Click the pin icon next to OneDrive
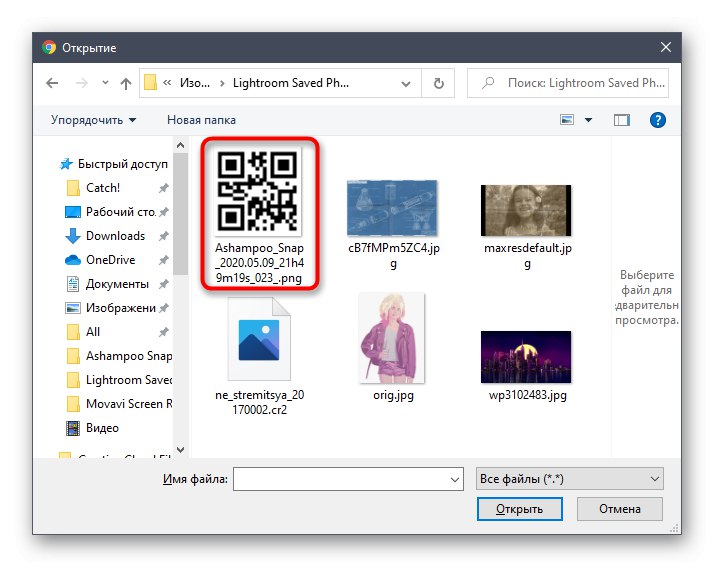Image resolution: width=714 pixels, height=567 pixels. tap(163, 260)
